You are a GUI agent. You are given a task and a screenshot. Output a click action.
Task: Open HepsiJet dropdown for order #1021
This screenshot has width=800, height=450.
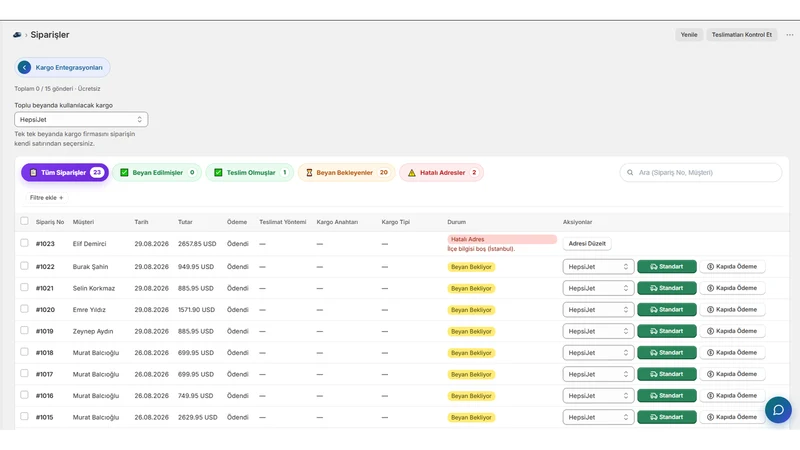[598, 288]
